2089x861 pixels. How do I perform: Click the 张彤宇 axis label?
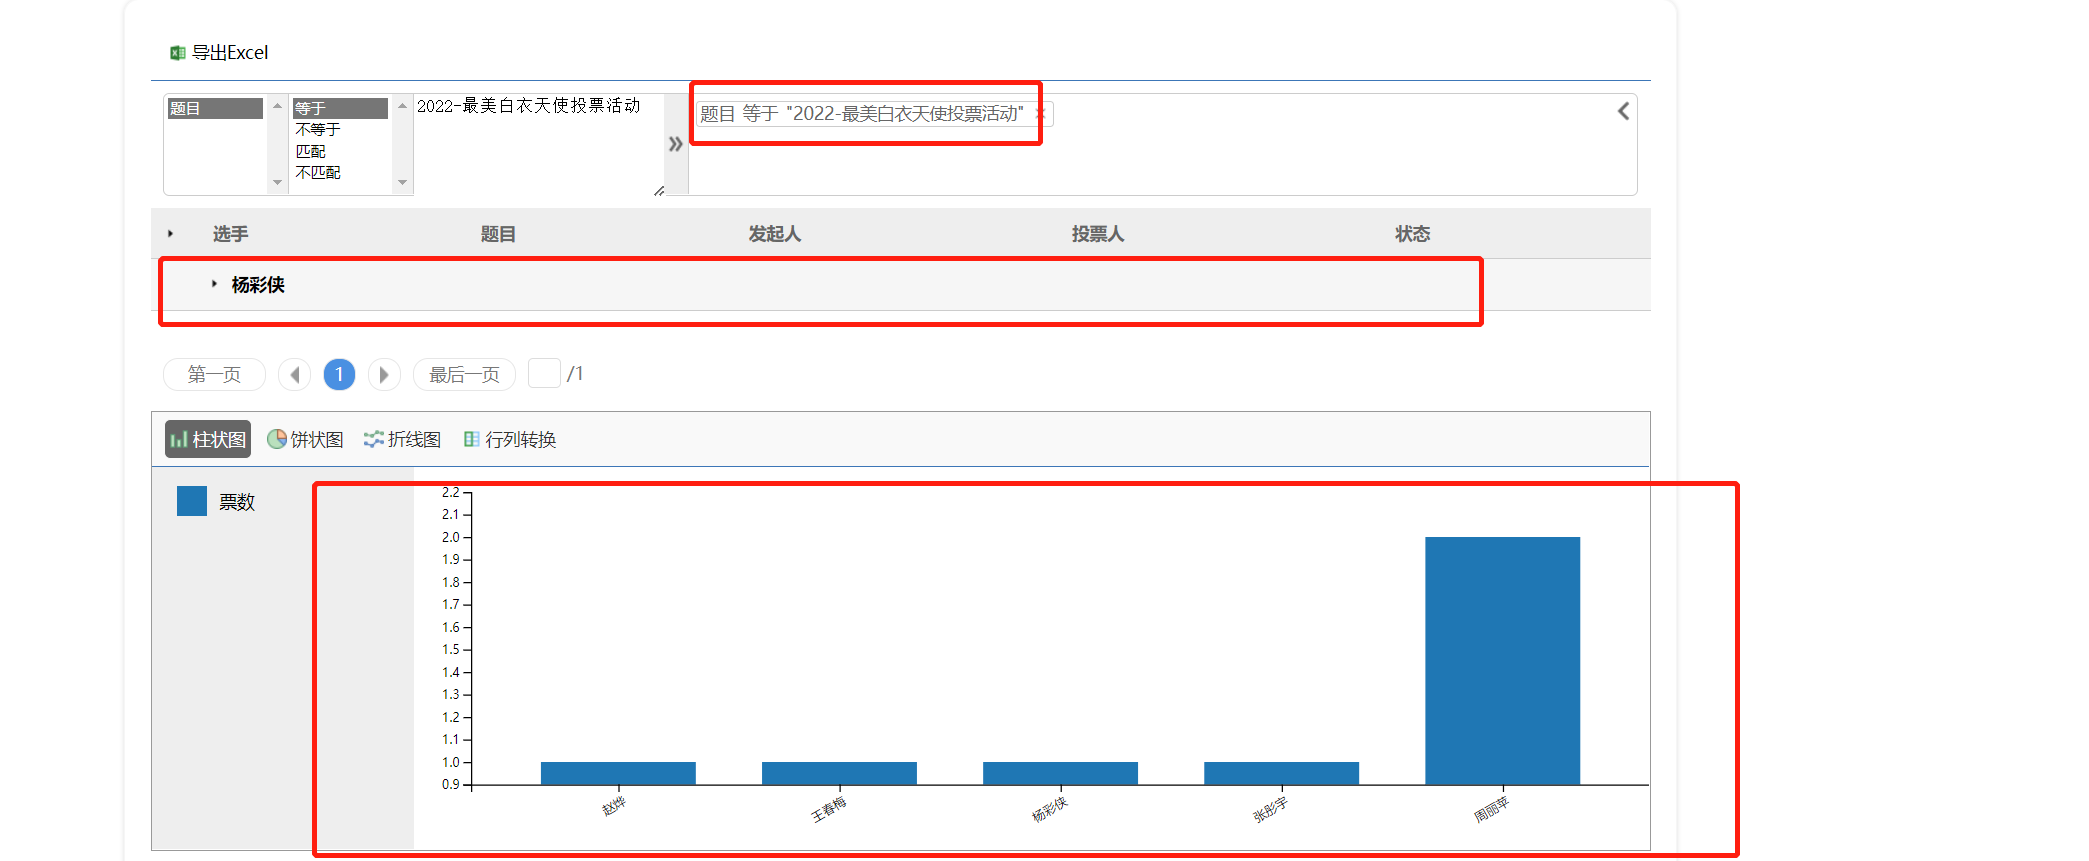1270,810
